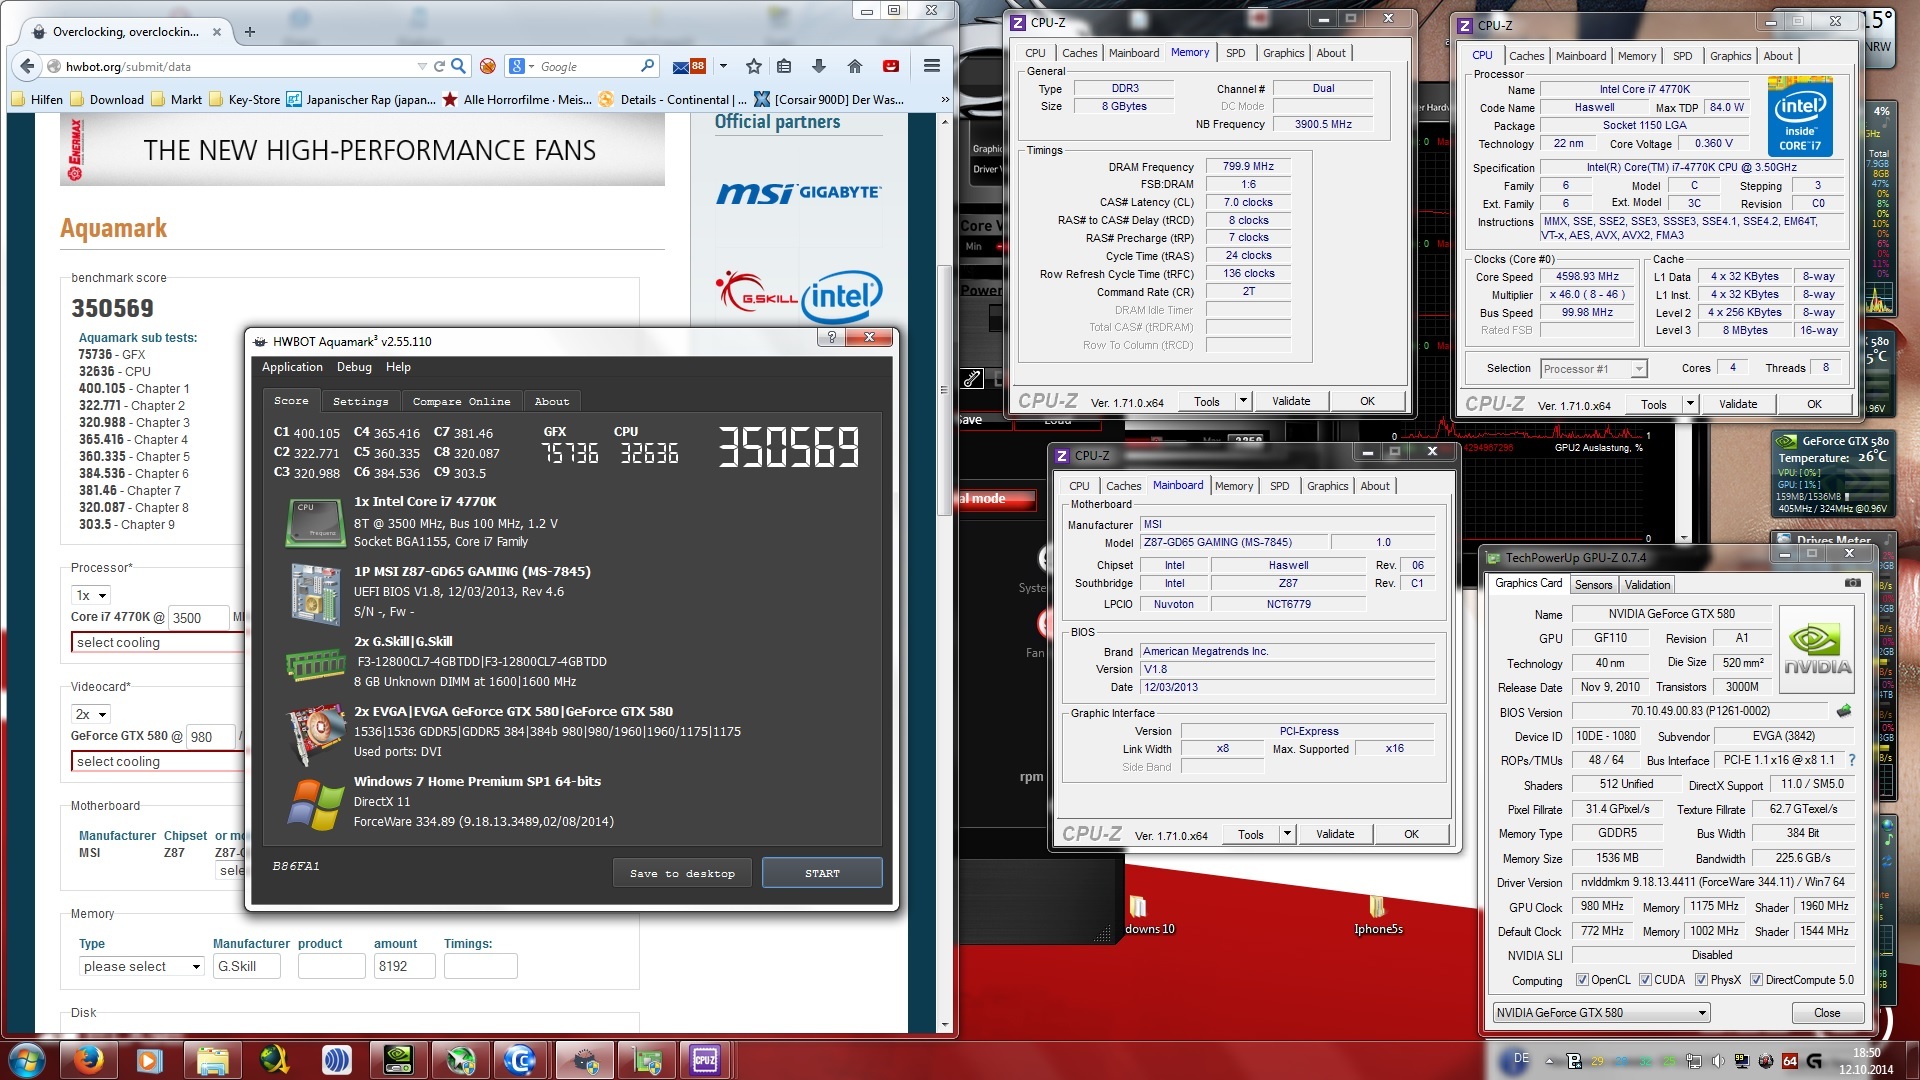The width and height of the screenshot is (1920, 1080).
Task: Switch to Settings tab in Aquamark
Action: tap(360, 401)
